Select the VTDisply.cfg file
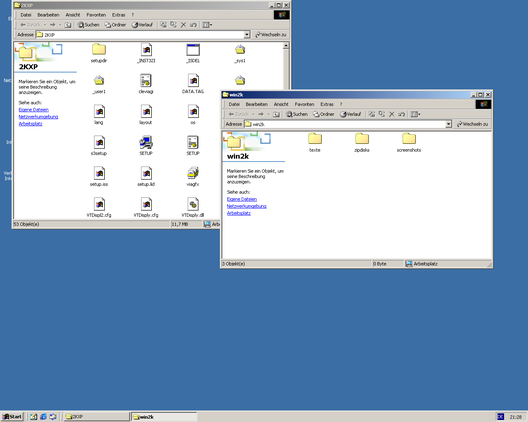528x422 pixels. 146,204
